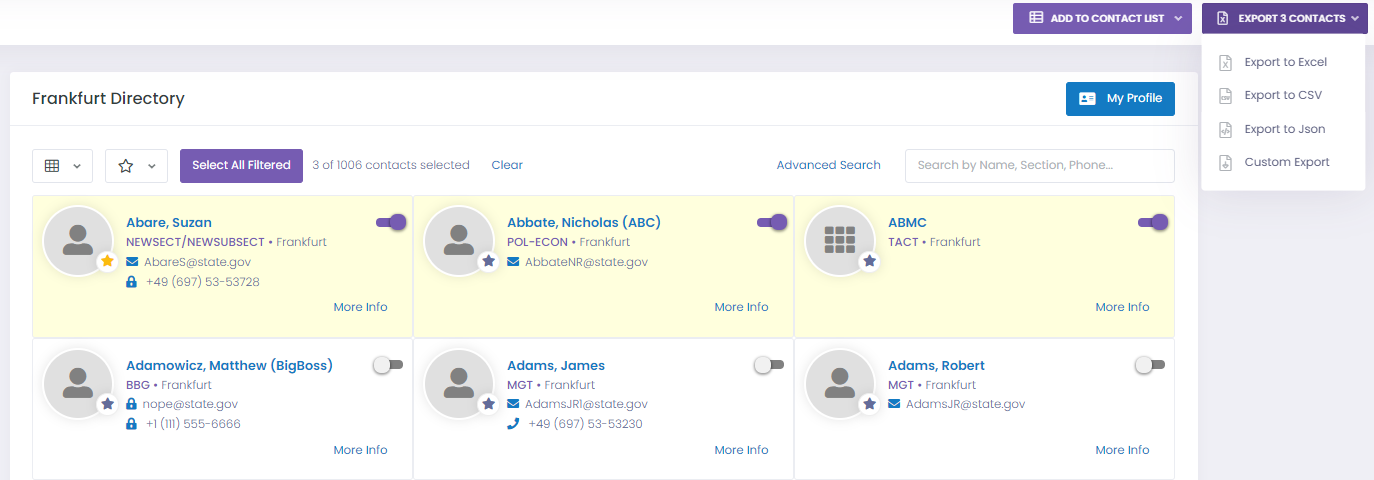Click ABMC grid avatar icon
Screen dimensions: 1374x480
[x=840, y=240]
